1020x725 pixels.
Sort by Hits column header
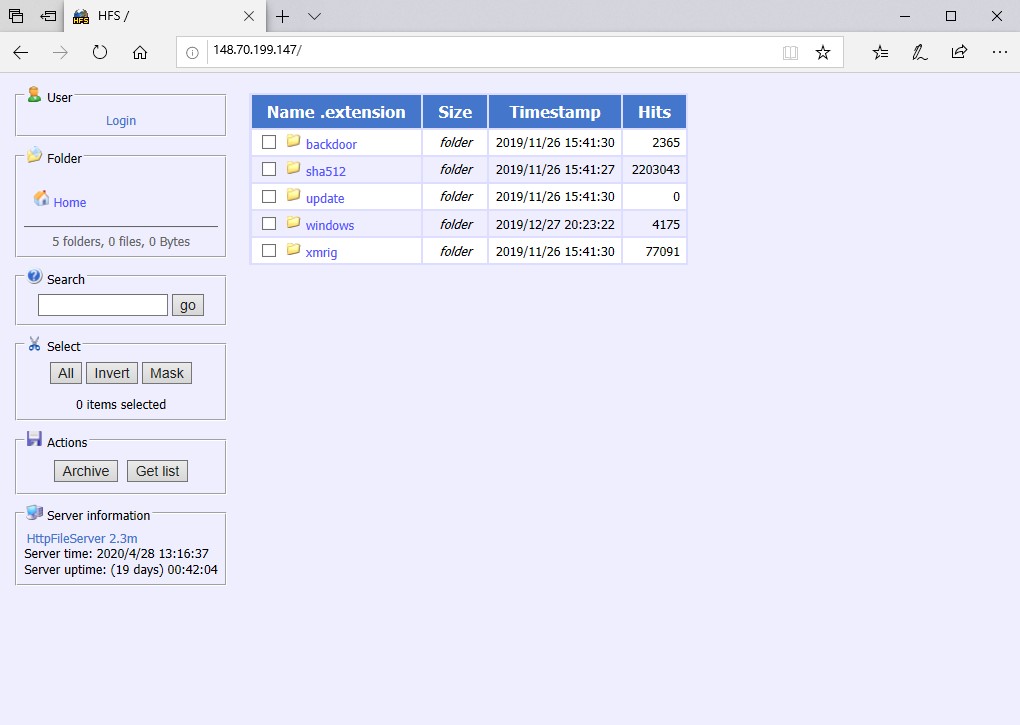pyautogui.click(x=654, y=112)
